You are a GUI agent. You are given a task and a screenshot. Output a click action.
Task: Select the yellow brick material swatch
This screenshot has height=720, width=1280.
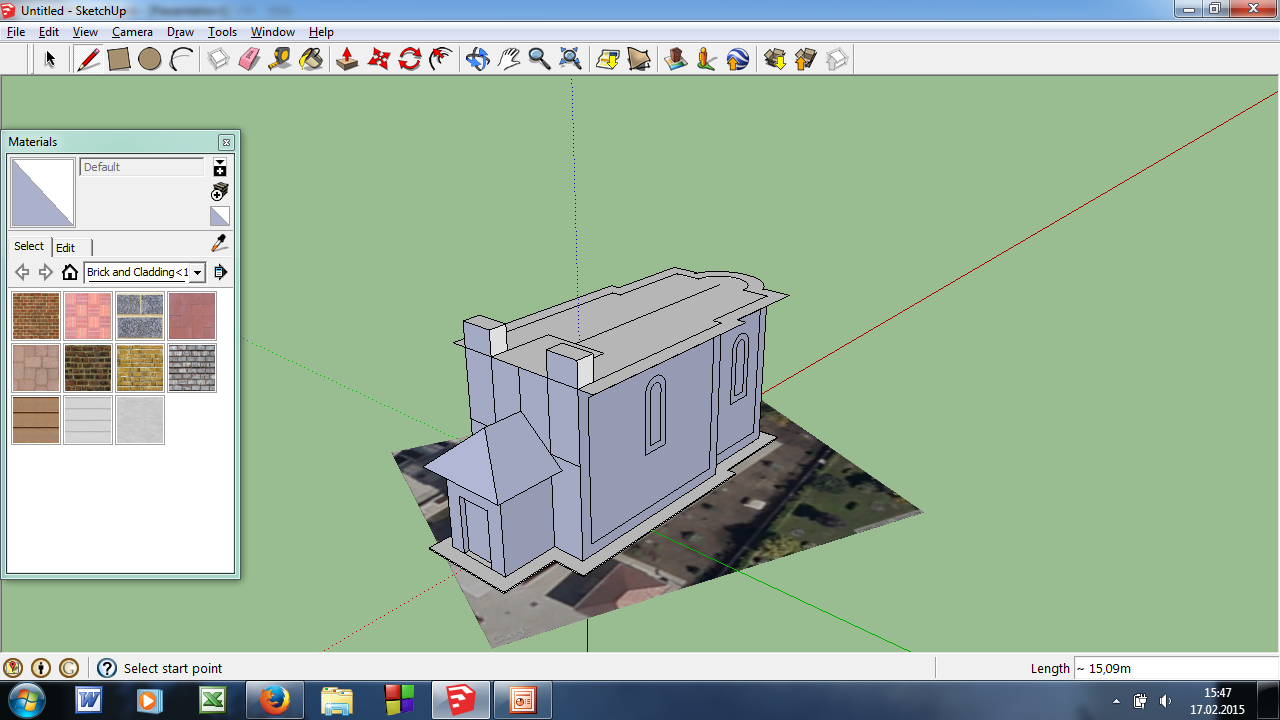pos(140,368)
